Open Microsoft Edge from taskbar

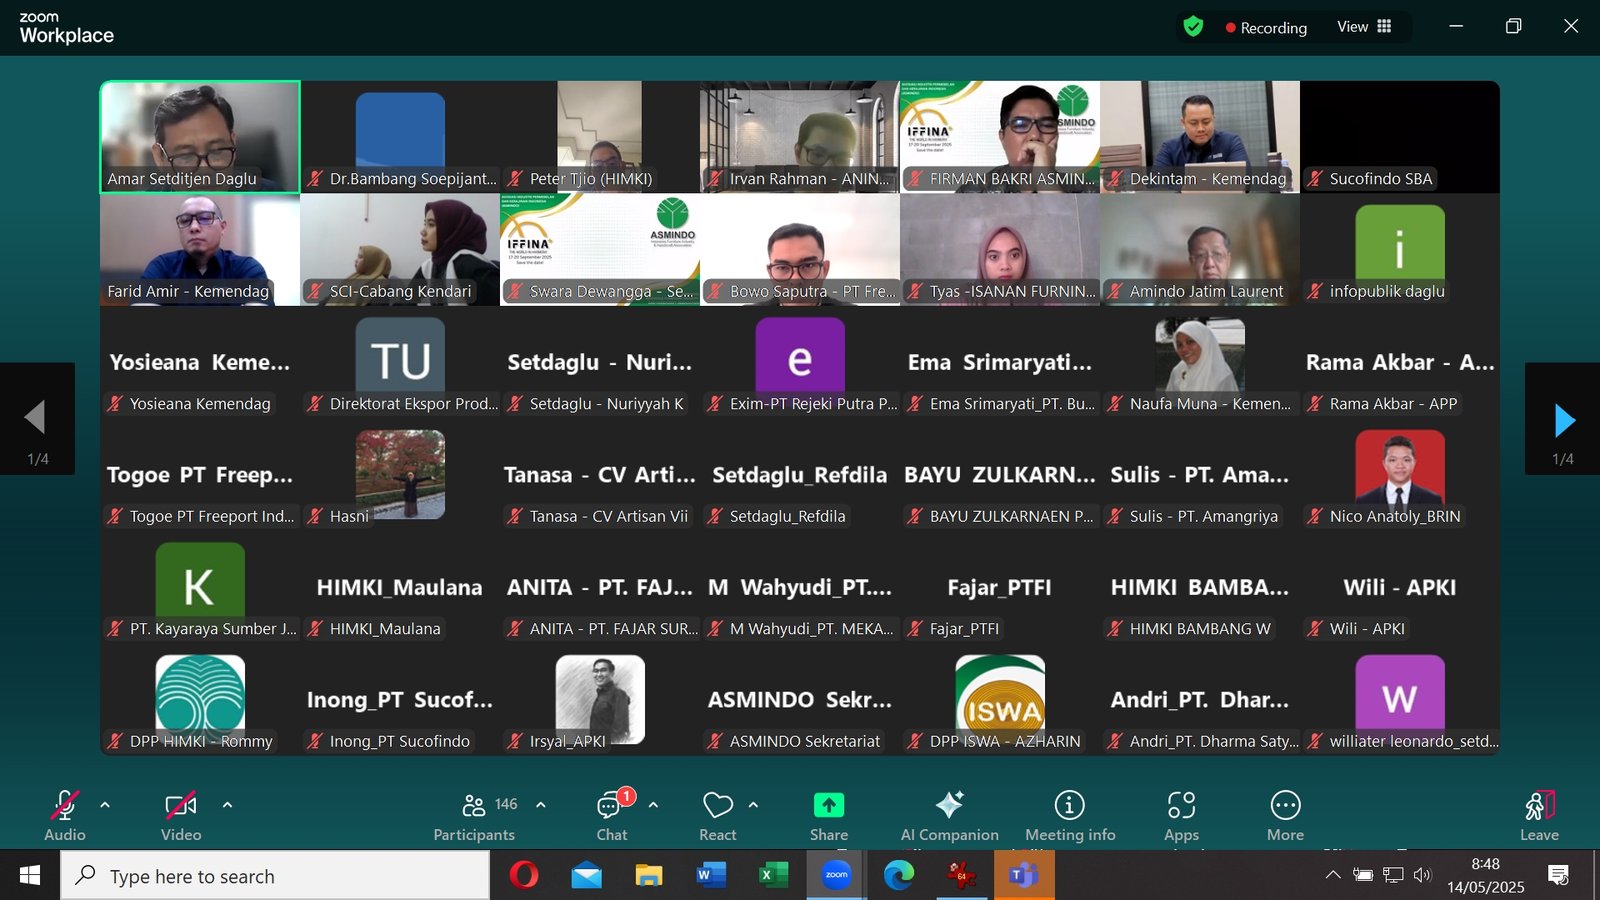pos(899,876)
